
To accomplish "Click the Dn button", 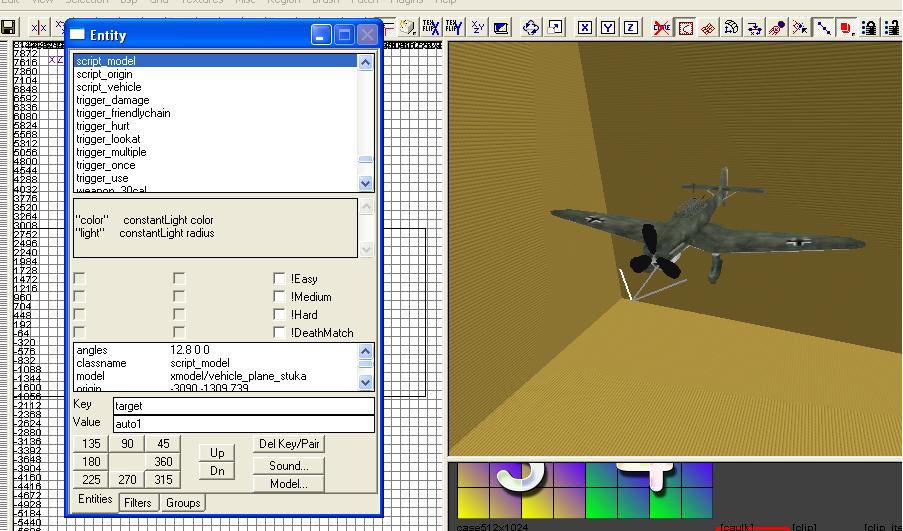I will click(217, 471).
